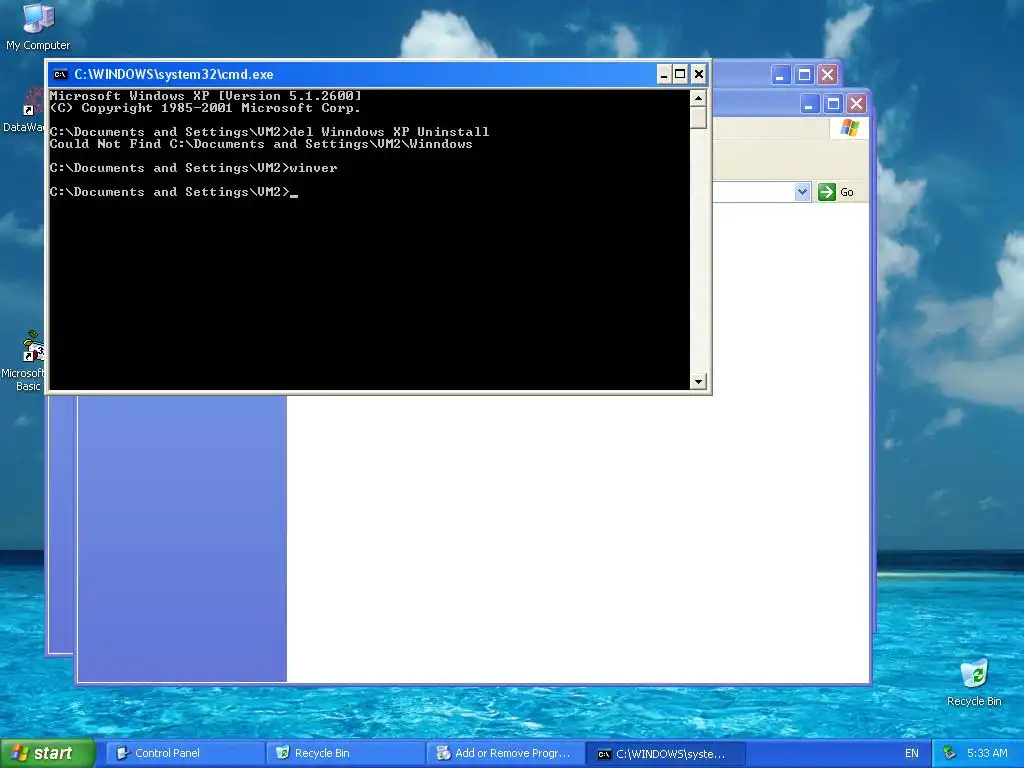The width and height of the screenshot is (1024, 768).
Task: Click the 5:33 AM clock
Action: point(987,754)
